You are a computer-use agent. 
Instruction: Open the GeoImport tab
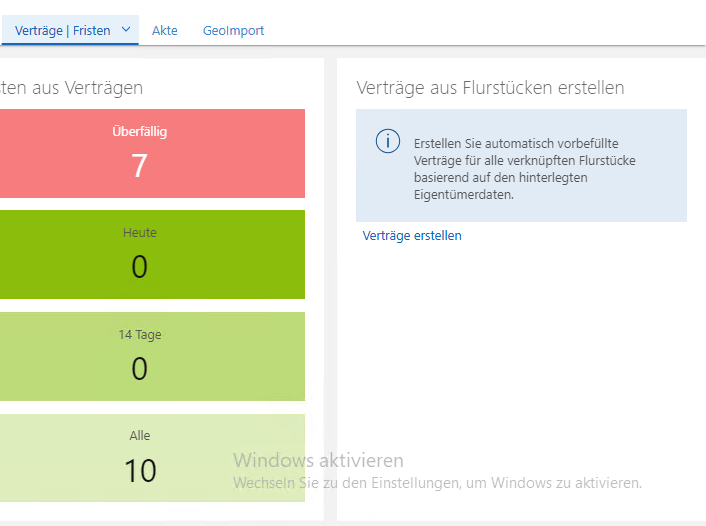(233, 31)
